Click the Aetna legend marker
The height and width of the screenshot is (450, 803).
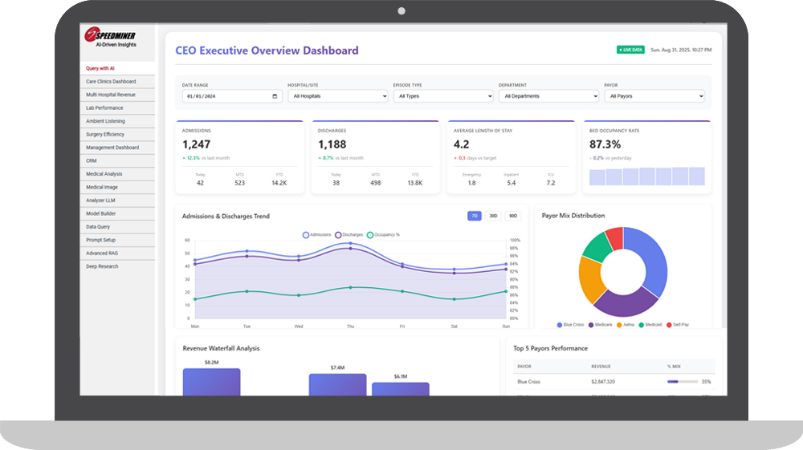tap(620, 325)
